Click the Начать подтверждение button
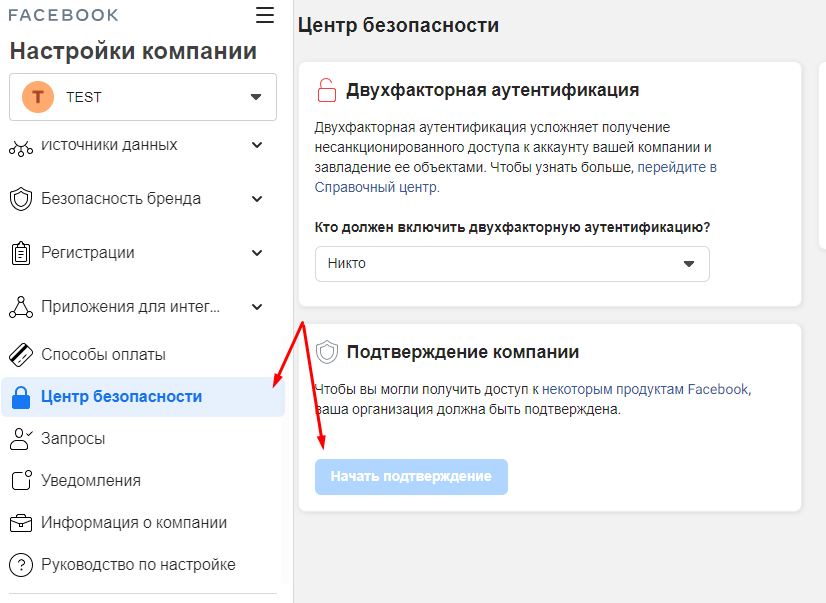This screenshot has height=603, width=826. (x=411, y=477)
